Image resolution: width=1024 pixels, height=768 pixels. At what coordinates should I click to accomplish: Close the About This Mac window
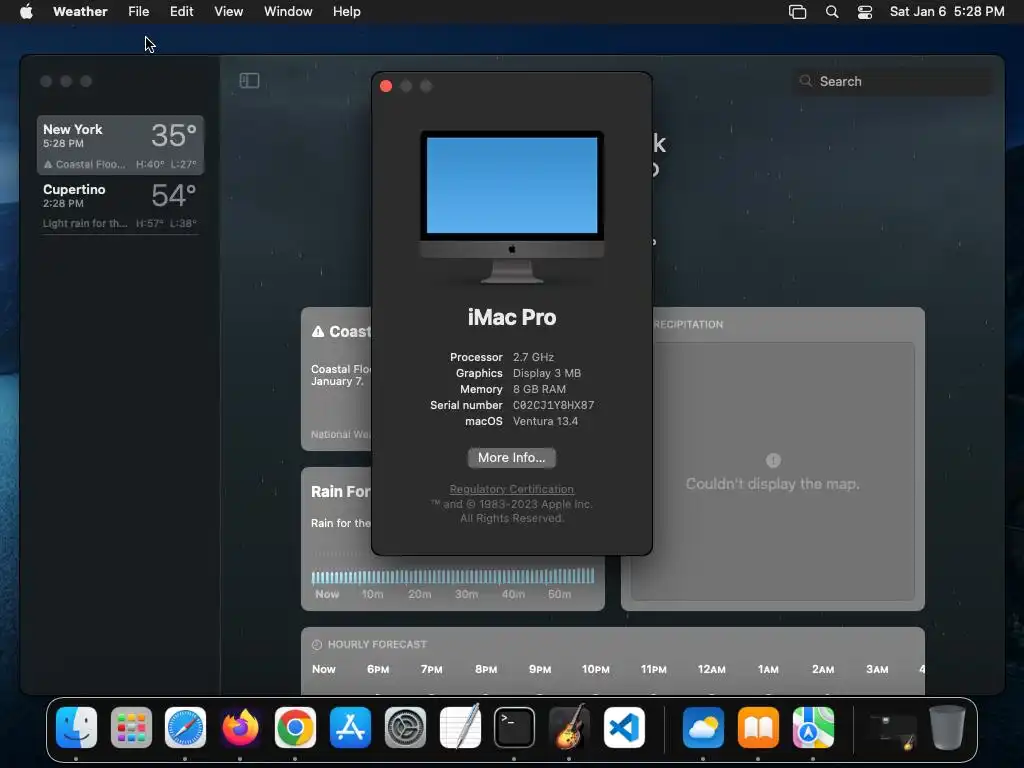pos(386,86)
